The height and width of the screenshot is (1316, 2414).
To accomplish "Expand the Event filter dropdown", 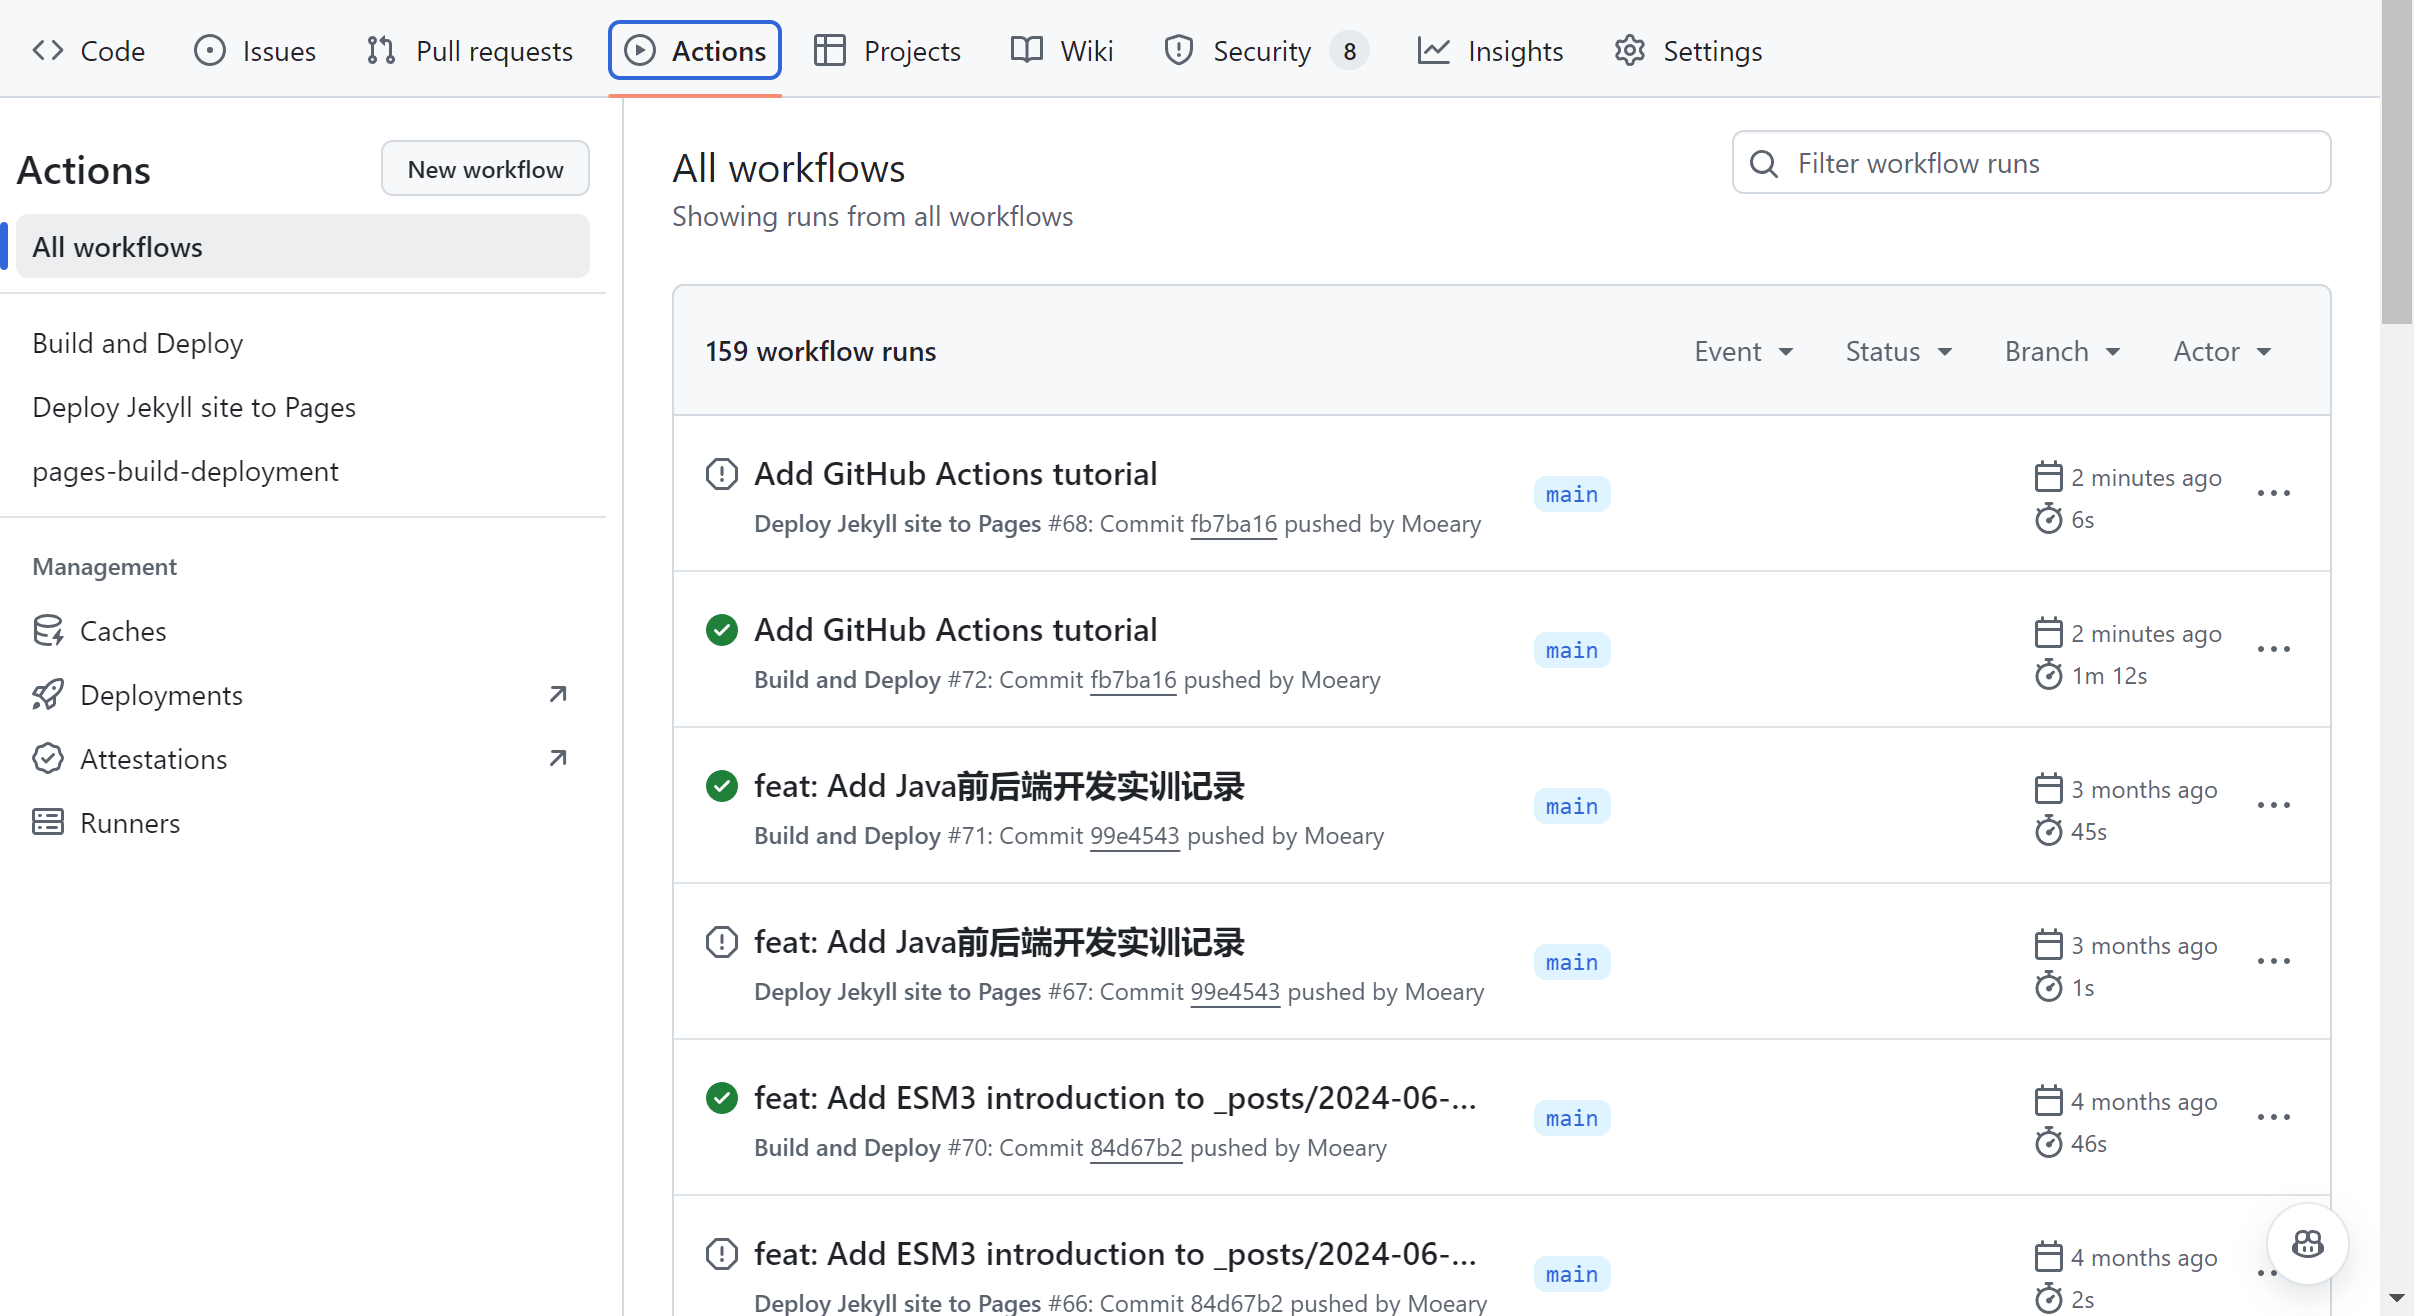I will coord(1743,352).
